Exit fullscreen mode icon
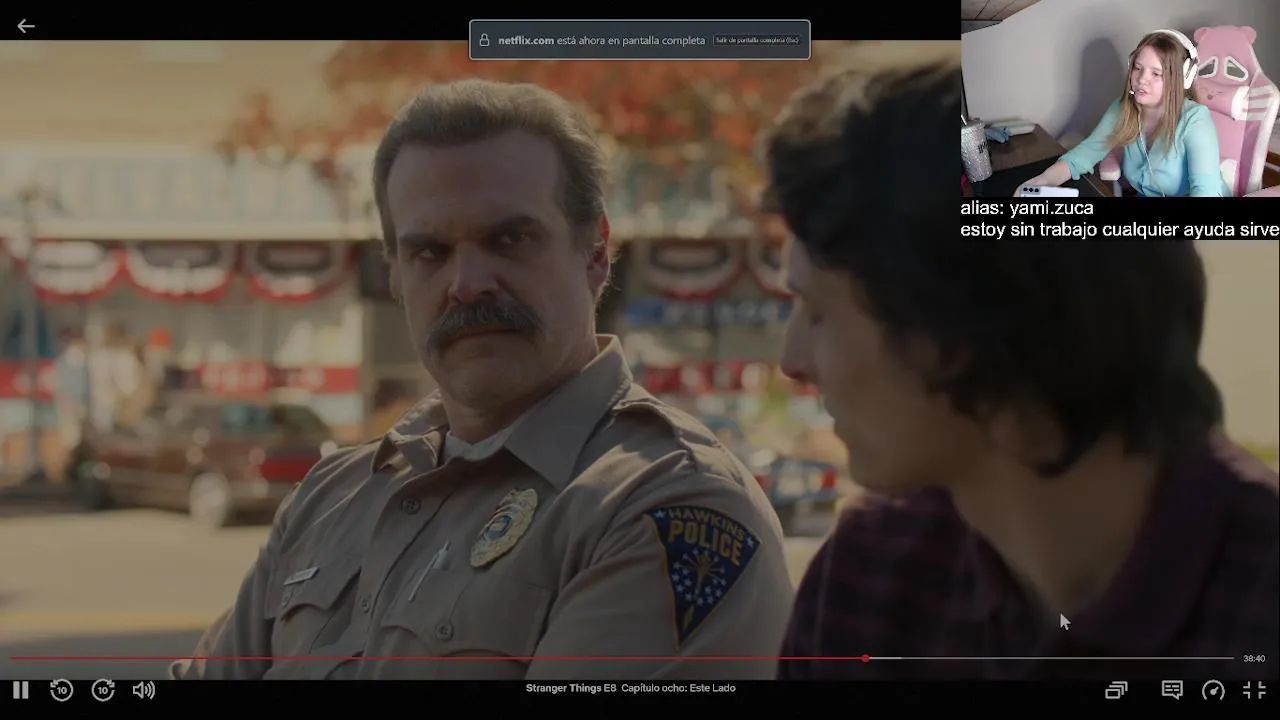1280x720 pixels. pos(1254,690)
